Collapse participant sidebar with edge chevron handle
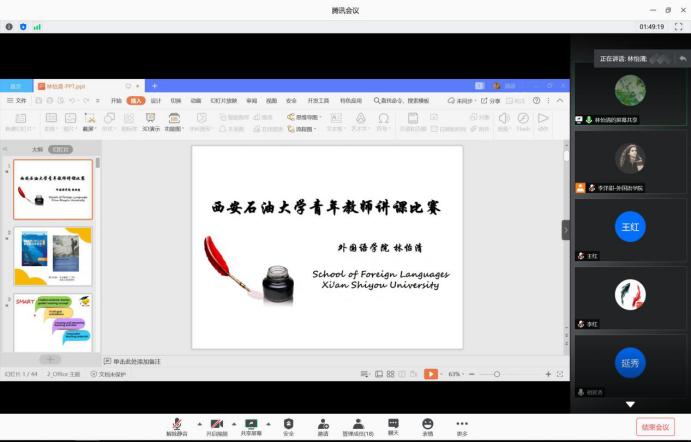The width and height of the screenshot is (691, 442). 566,230
